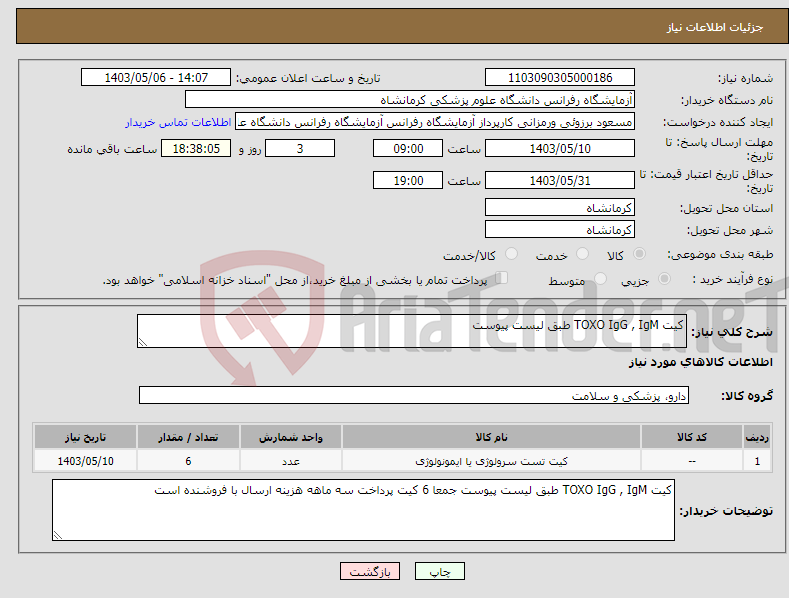Click the توضیحات خریدار label
789x598 pixels.
pyautogui.click(x=726, y=511)
